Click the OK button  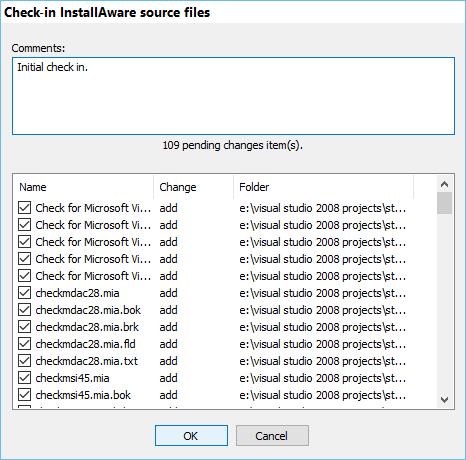coord(191,436)
